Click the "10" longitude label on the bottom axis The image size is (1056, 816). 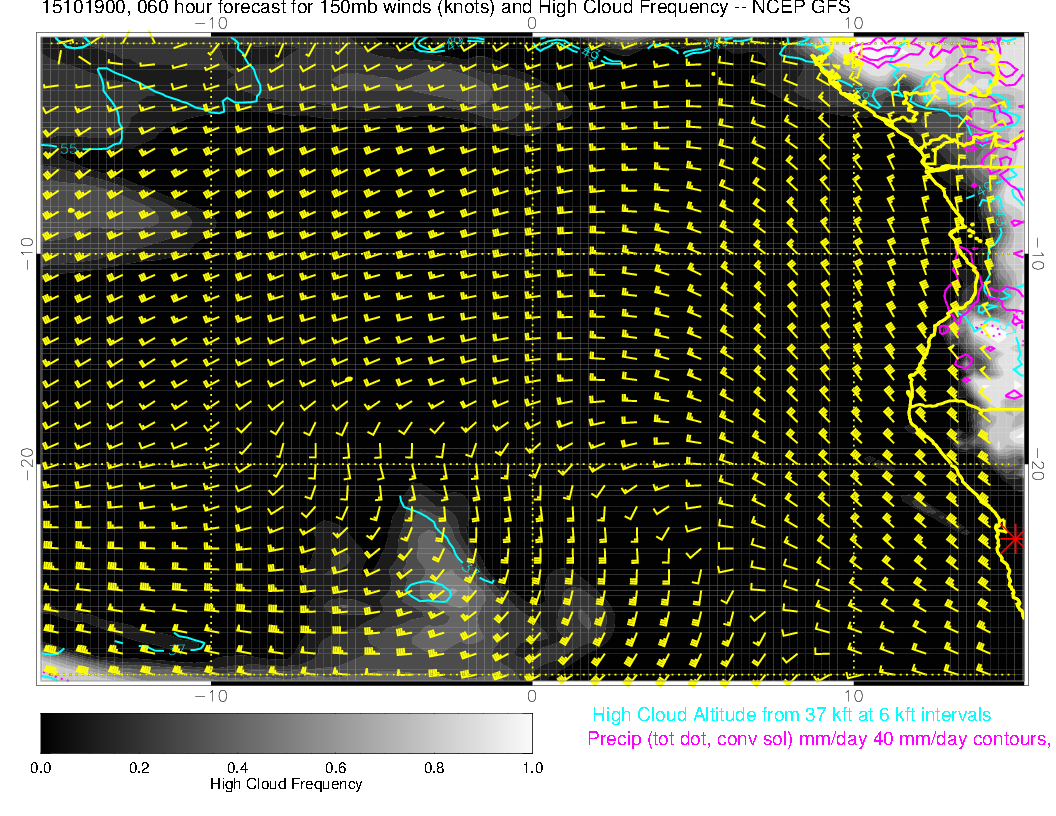[x=853, y=696]
